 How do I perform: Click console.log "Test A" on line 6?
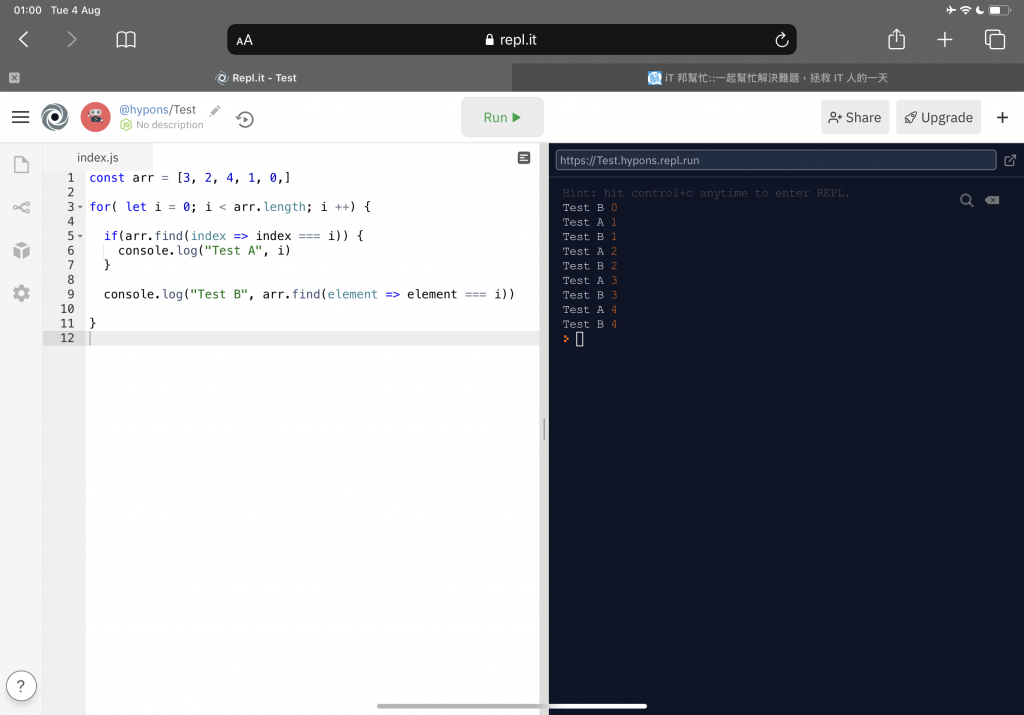[x=204, y=251]
